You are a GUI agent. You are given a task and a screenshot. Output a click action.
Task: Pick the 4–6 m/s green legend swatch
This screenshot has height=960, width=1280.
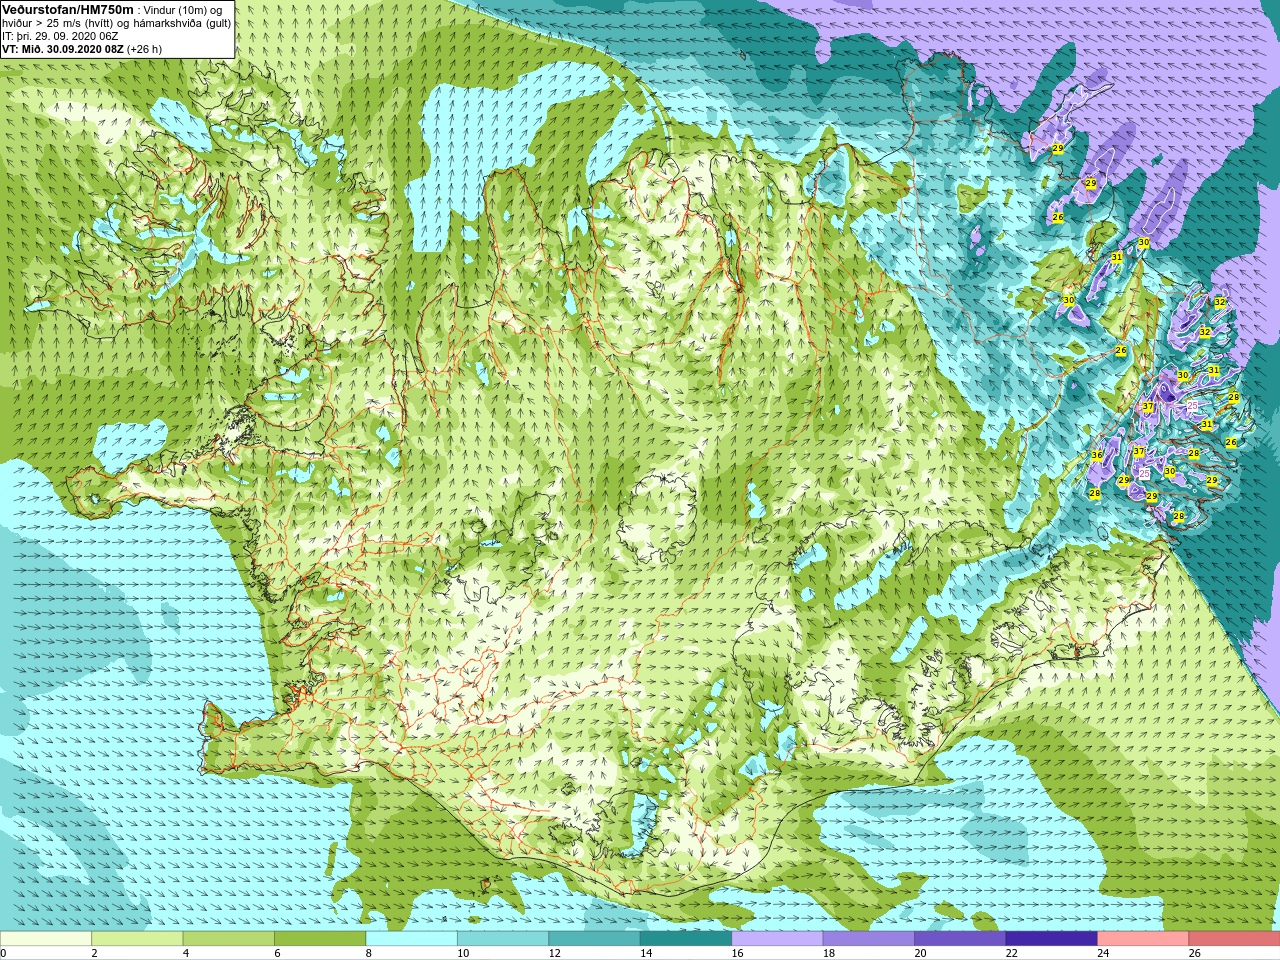(229, 939)
